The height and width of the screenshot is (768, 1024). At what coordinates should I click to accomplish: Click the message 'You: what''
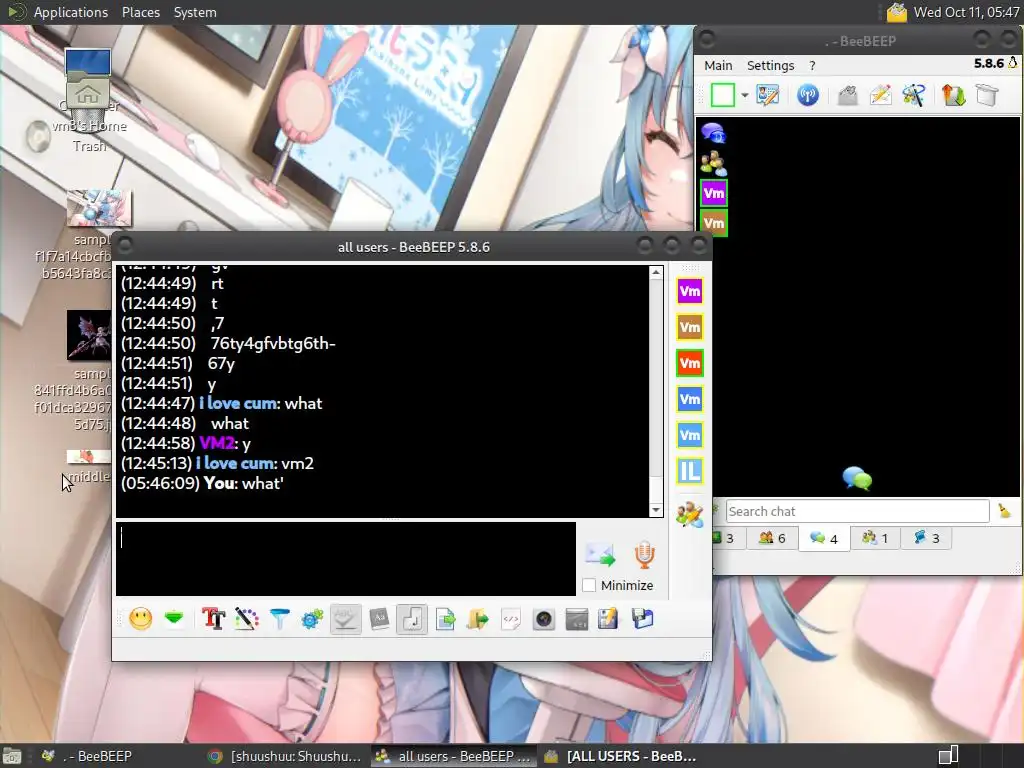point(202,483)
